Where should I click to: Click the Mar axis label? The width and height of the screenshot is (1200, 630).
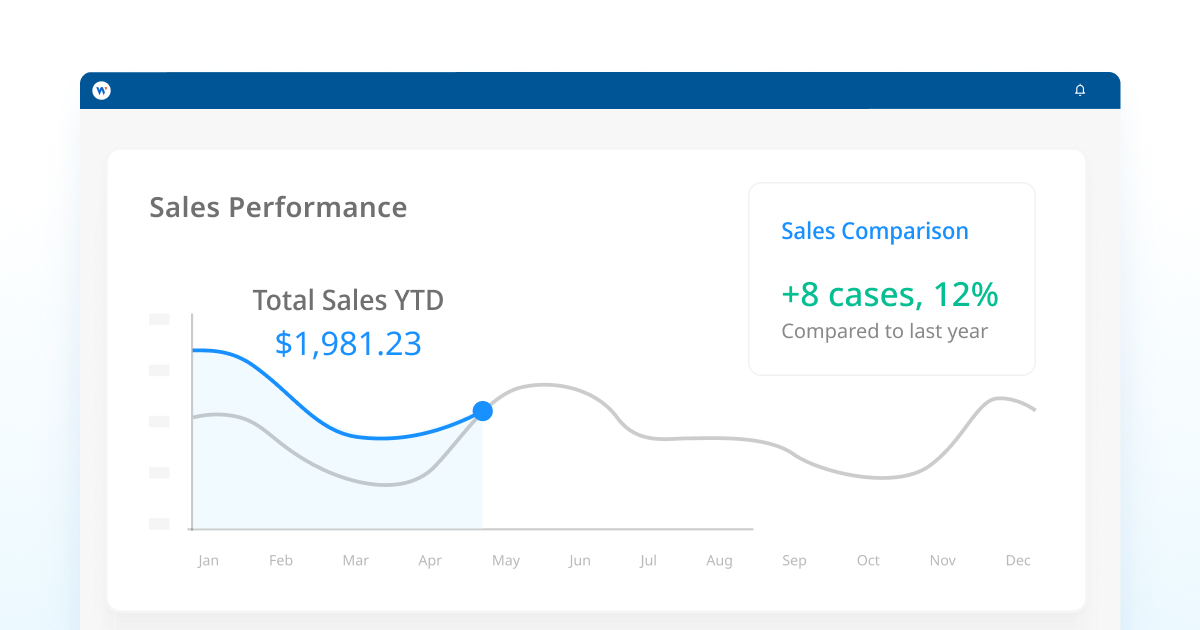click(356, 561)
